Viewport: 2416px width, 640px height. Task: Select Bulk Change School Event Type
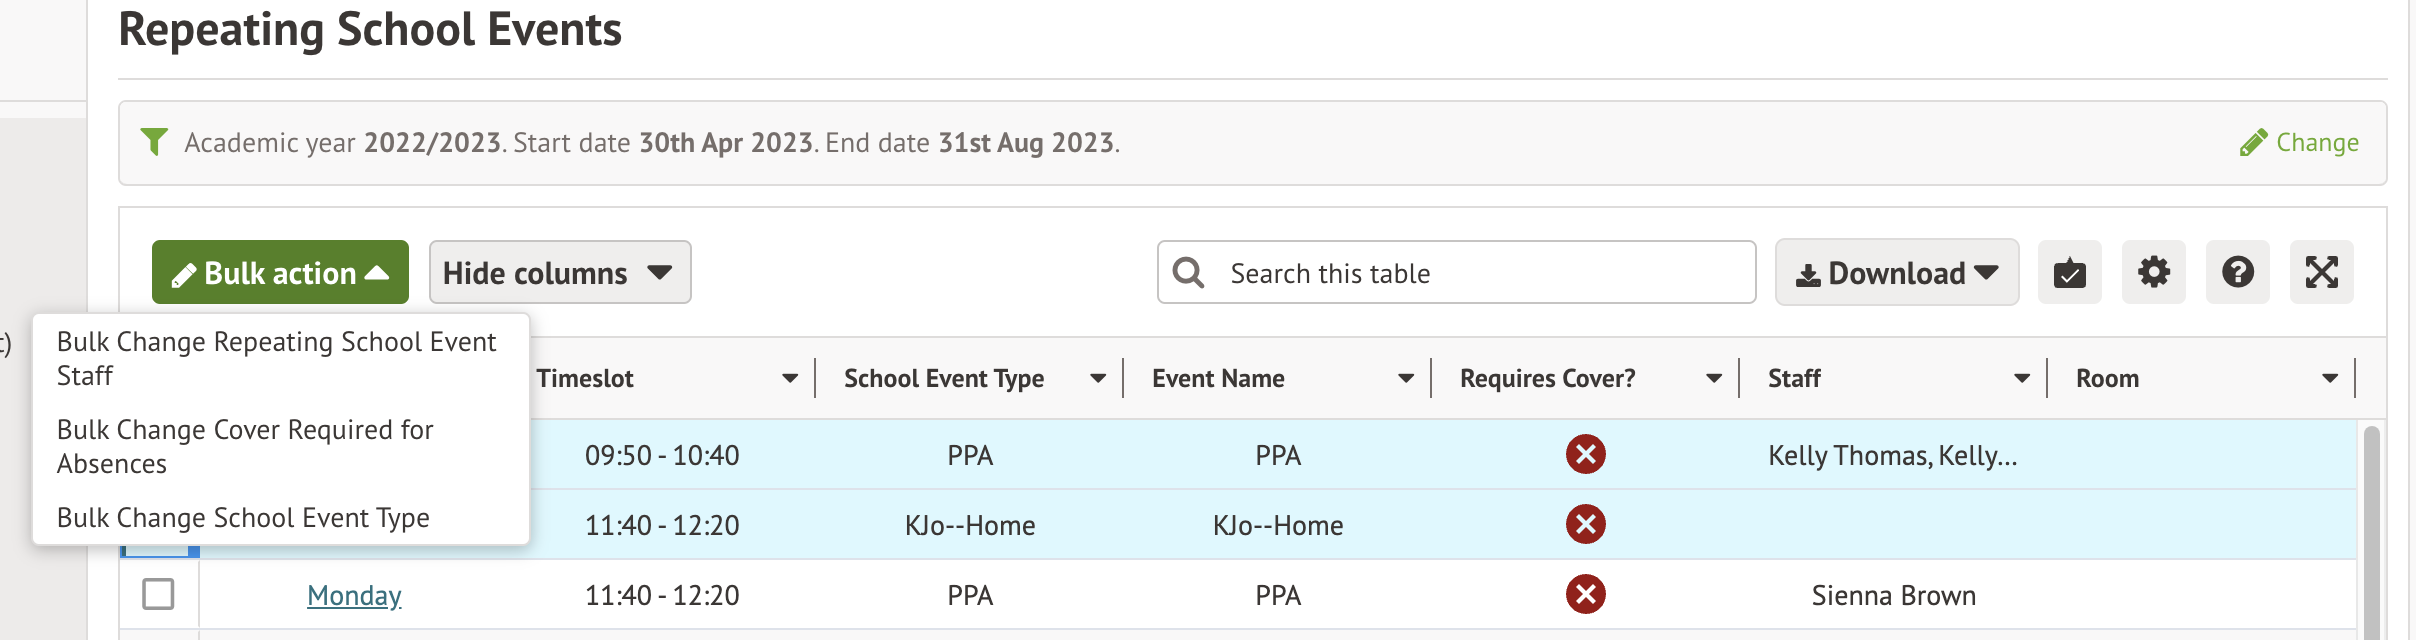point(243,517)
